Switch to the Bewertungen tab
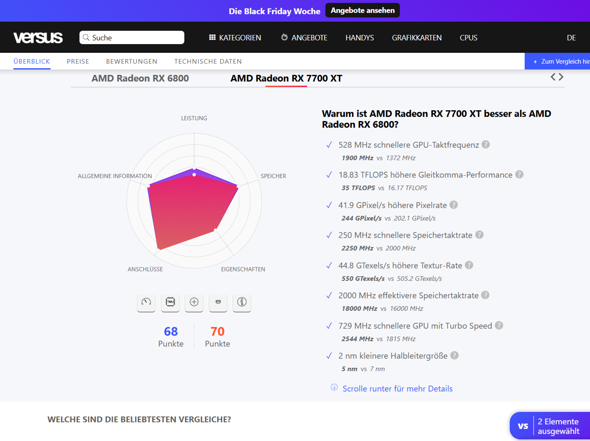 [131, 61]
